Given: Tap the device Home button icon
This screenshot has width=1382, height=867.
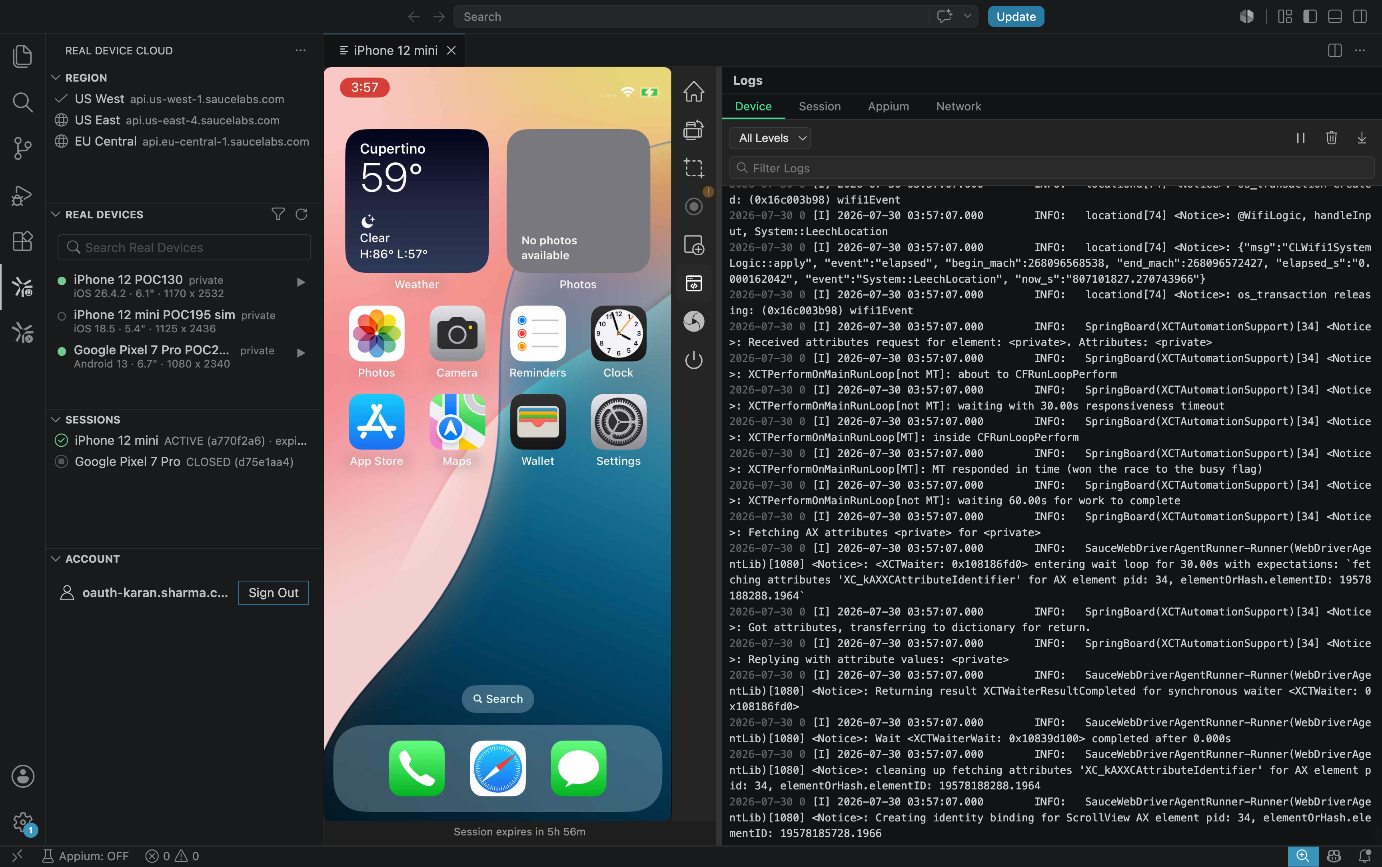Looking at the screenshot, I should 694,92.
